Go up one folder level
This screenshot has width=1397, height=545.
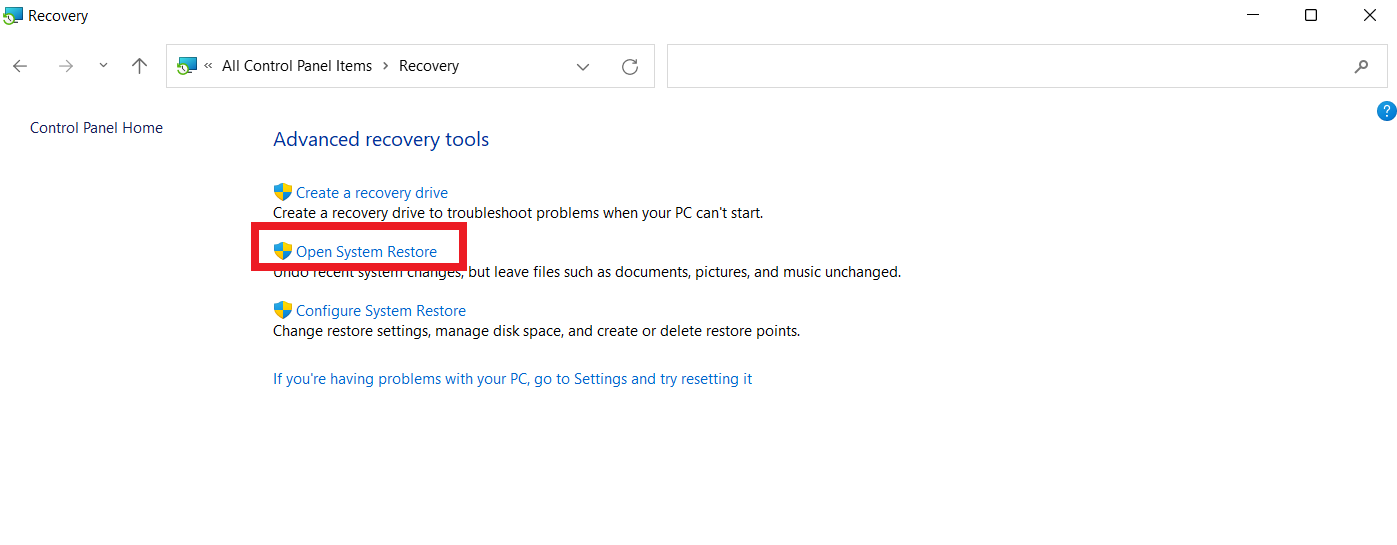(x=139, y=66)
